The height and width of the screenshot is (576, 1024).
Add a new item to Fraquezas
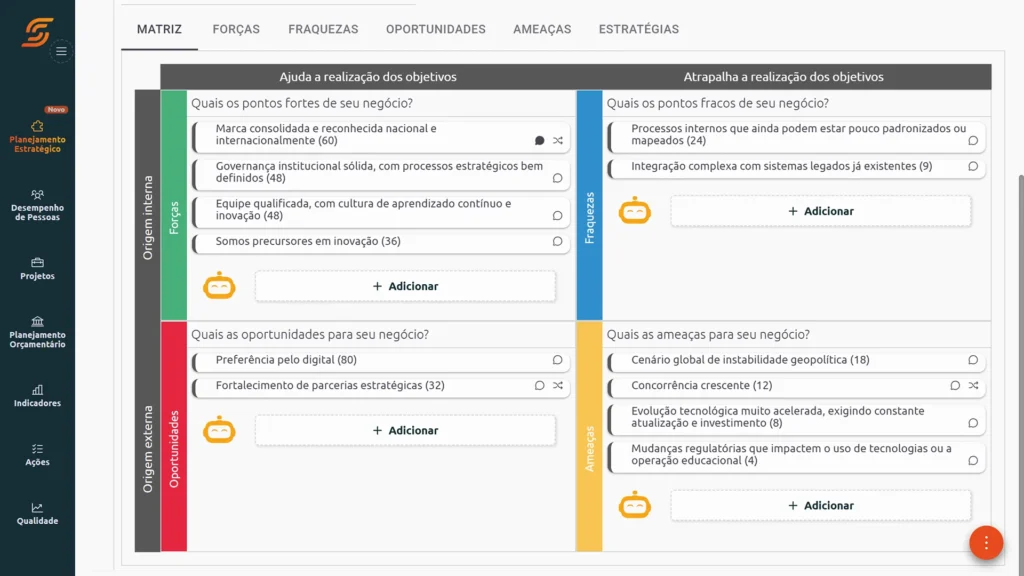[821, 211]
